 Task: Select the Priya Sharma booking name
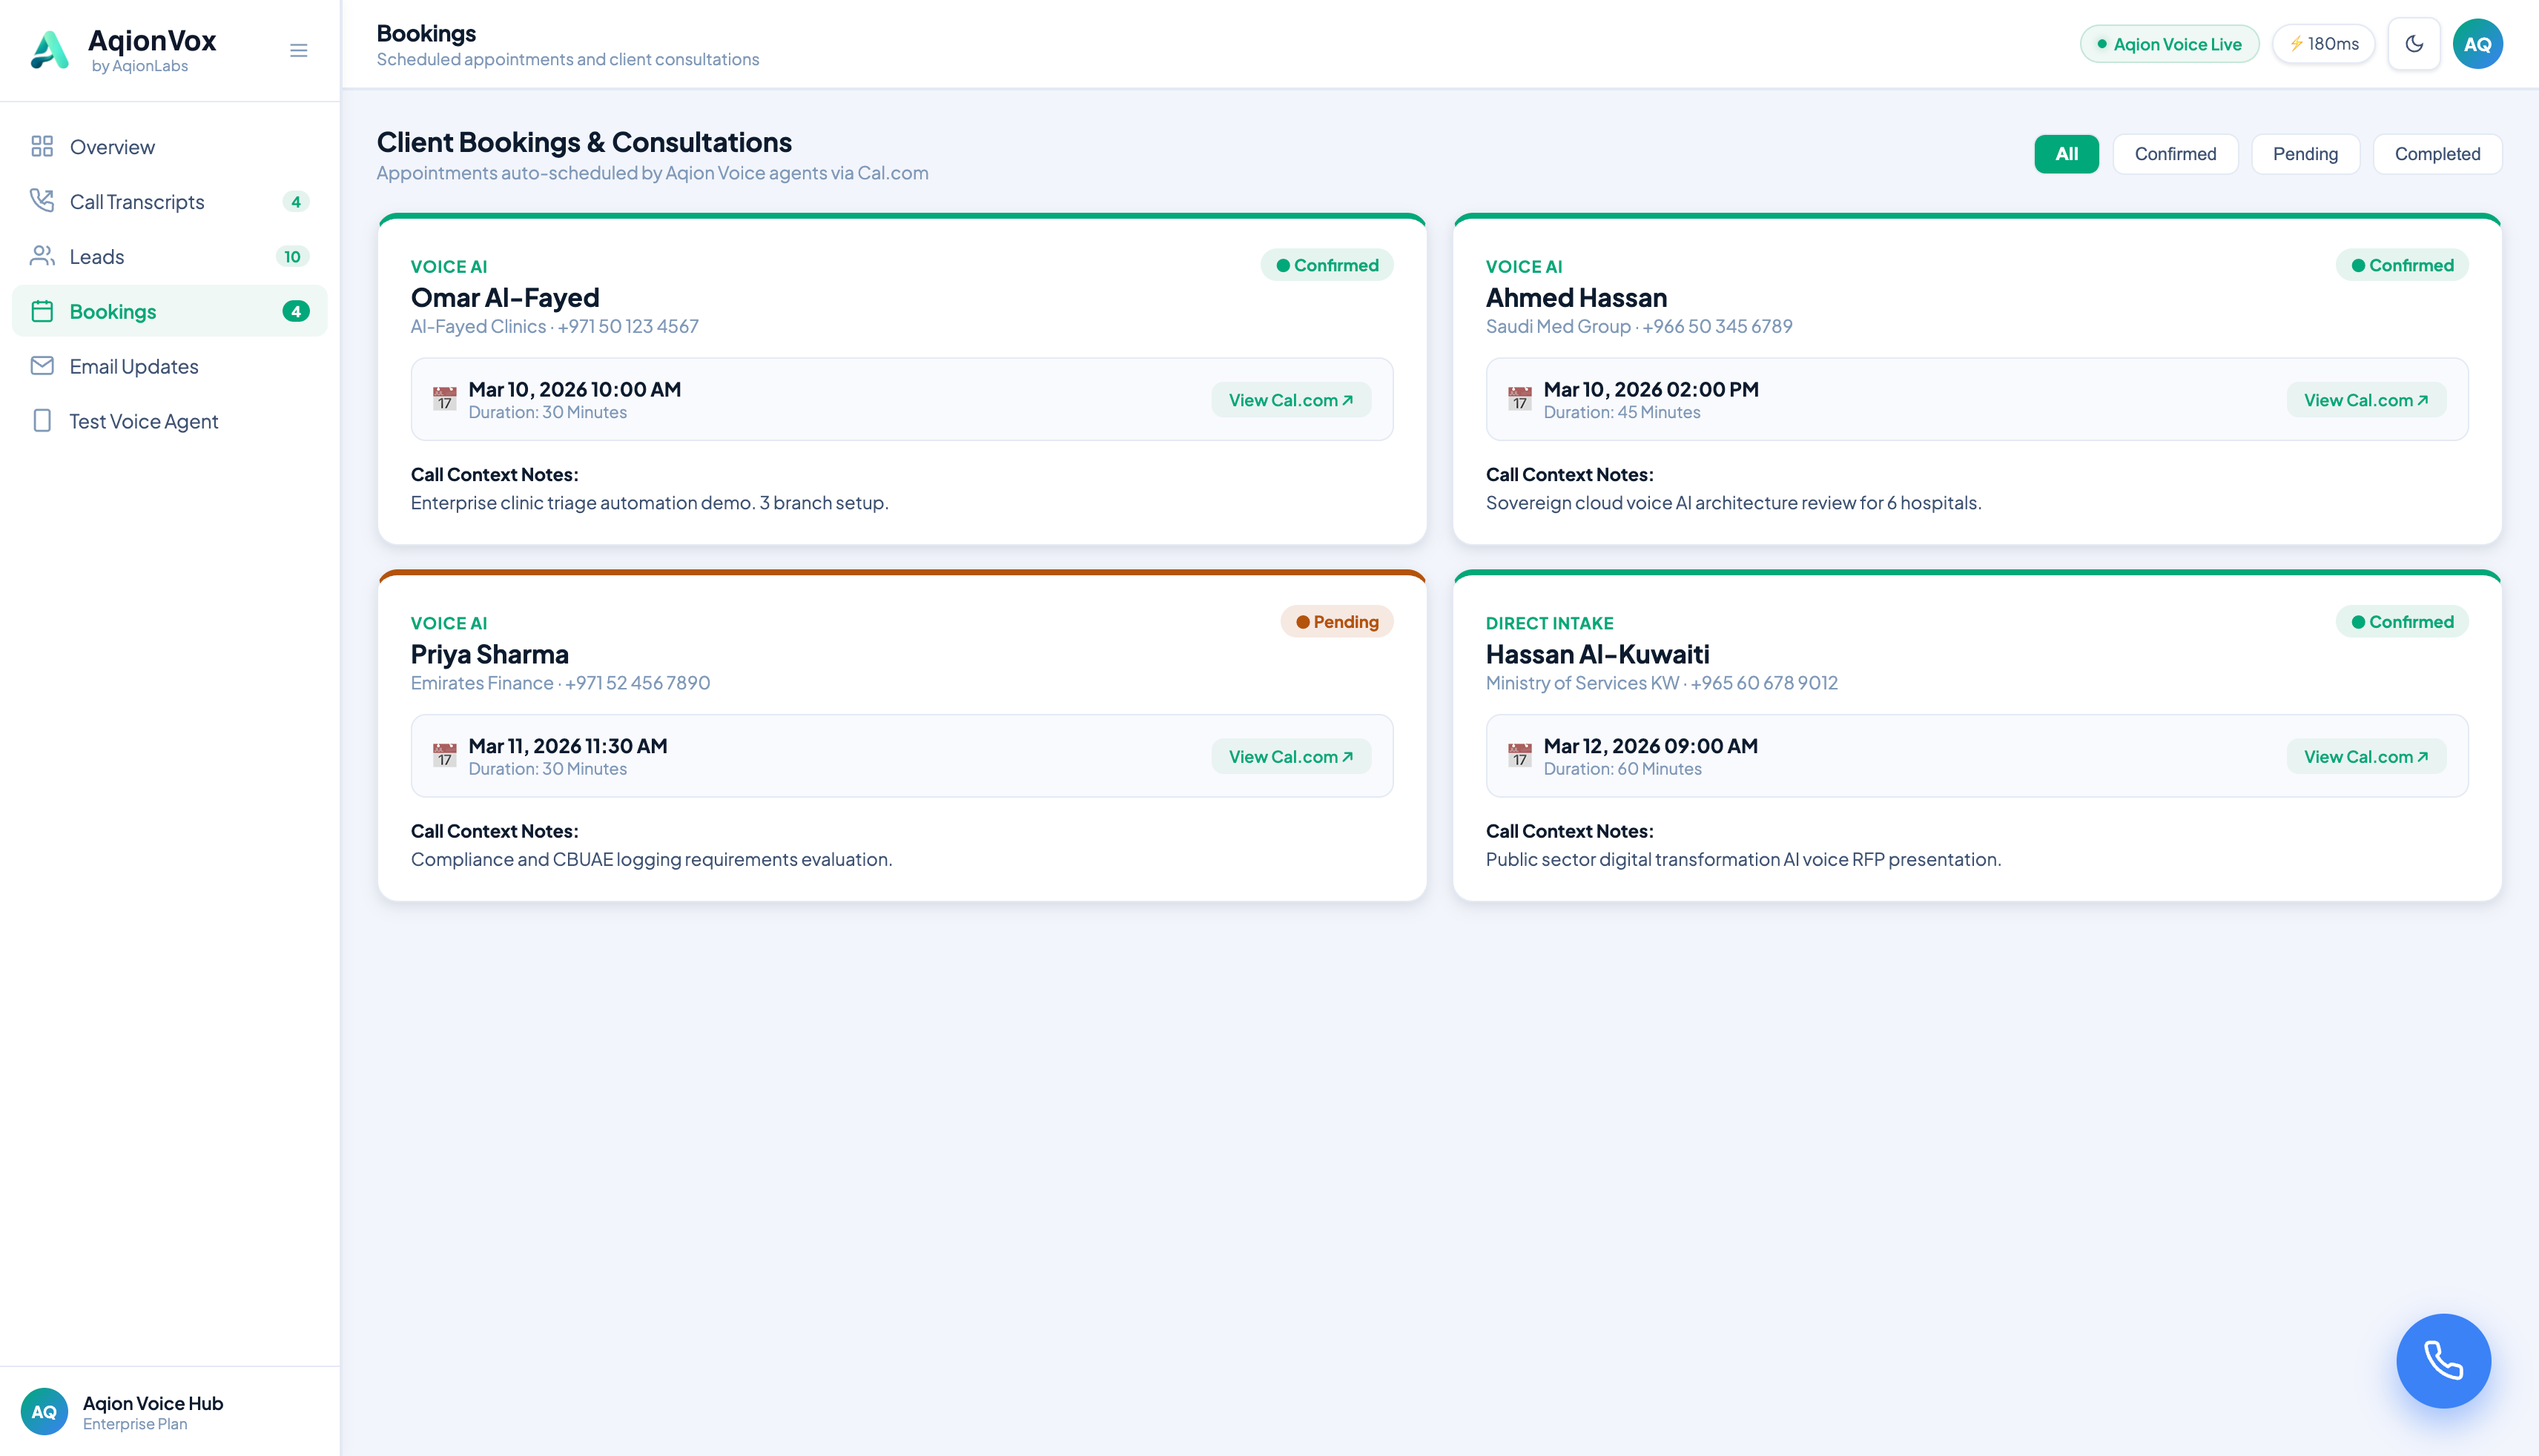[x=490, y=655]
